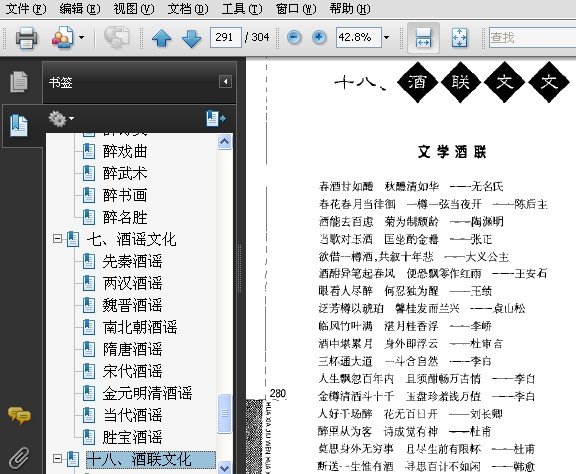Image resolution: width=576 pixels, height=474 pixels.
Task: Select the 南北朝酒谣 bookmark
Action: coord(140,327)
